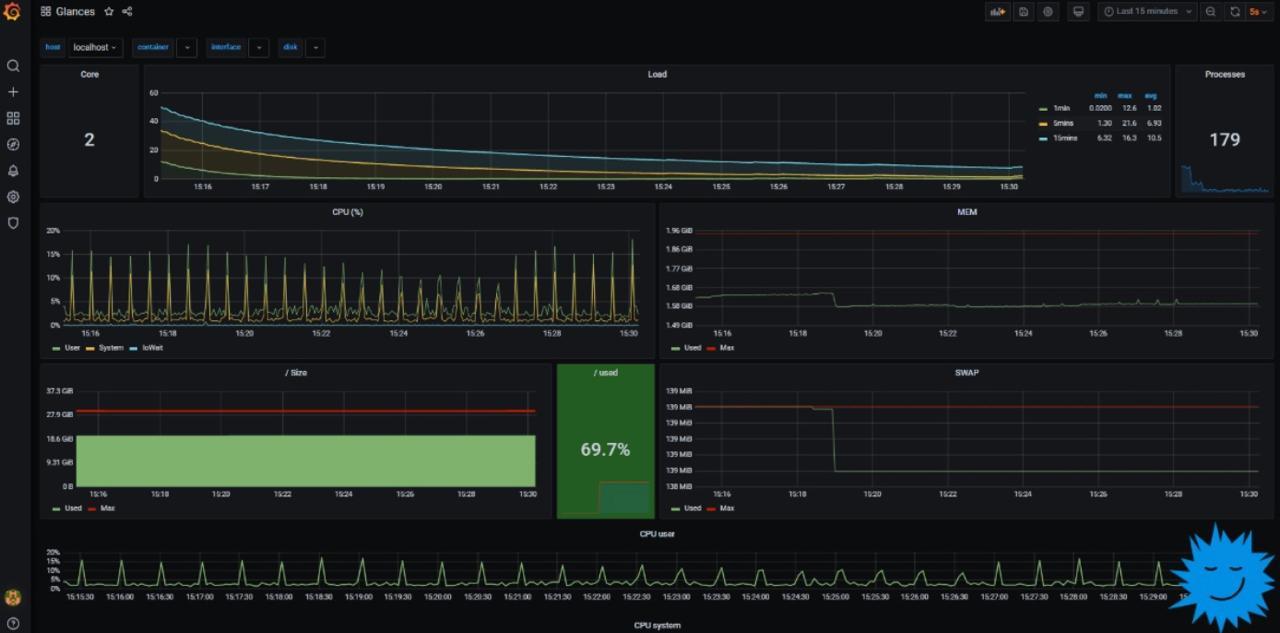Open the CPU (%) panel title menu

pyautogui.click(x=347, y=212)
